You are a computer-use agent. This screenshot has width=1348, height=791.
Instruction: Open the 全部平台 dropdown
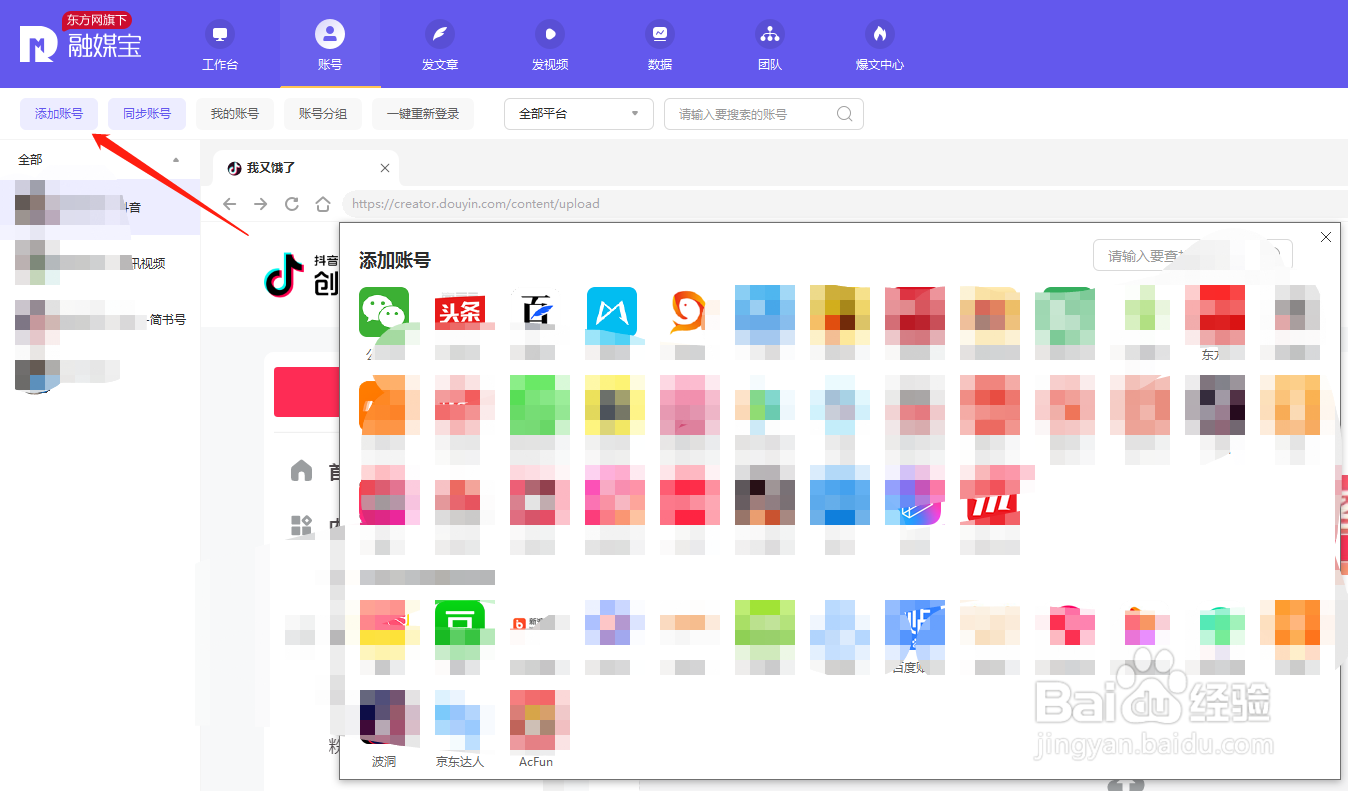coord(579,114)
